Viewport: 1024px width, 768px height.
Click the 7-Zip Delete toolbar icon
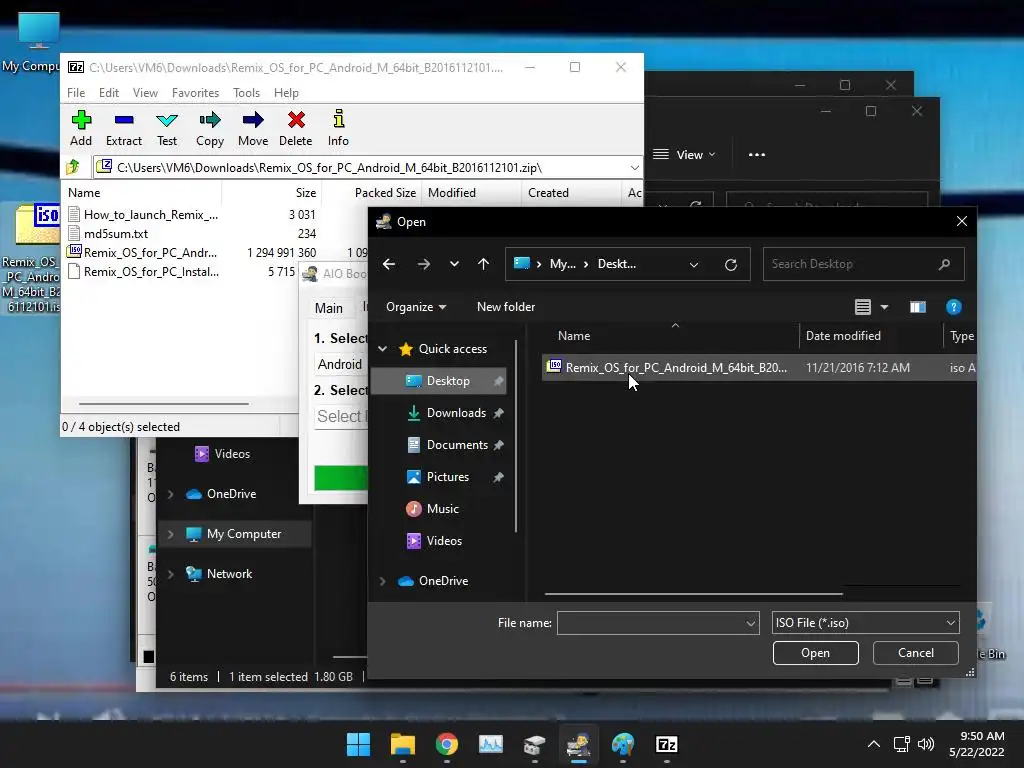coord(296,120)
